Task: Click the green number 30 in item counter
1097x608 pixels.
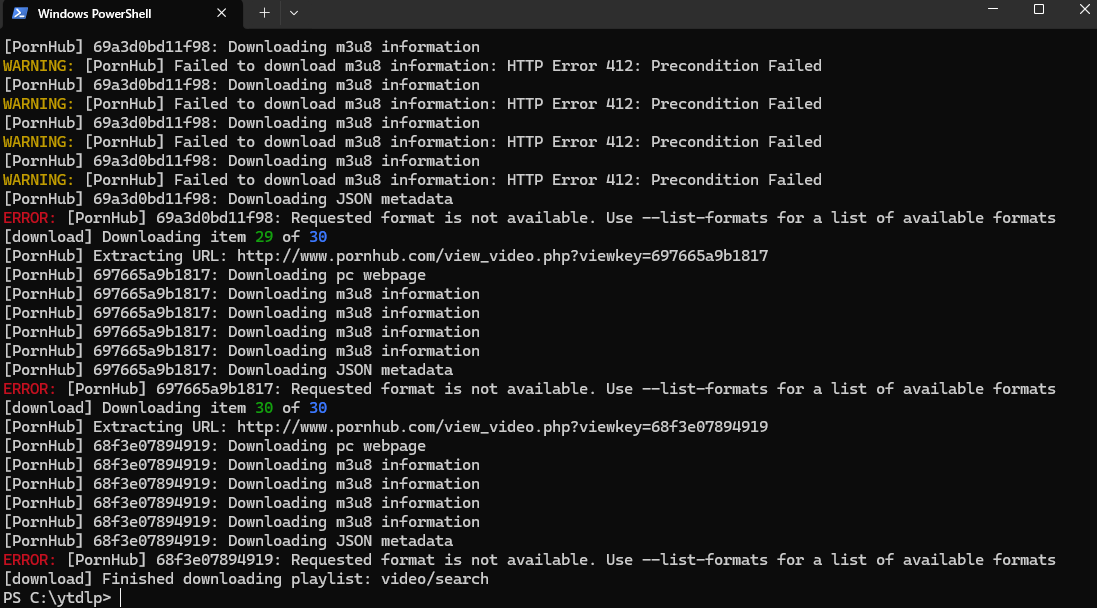Action: (264, 408)
